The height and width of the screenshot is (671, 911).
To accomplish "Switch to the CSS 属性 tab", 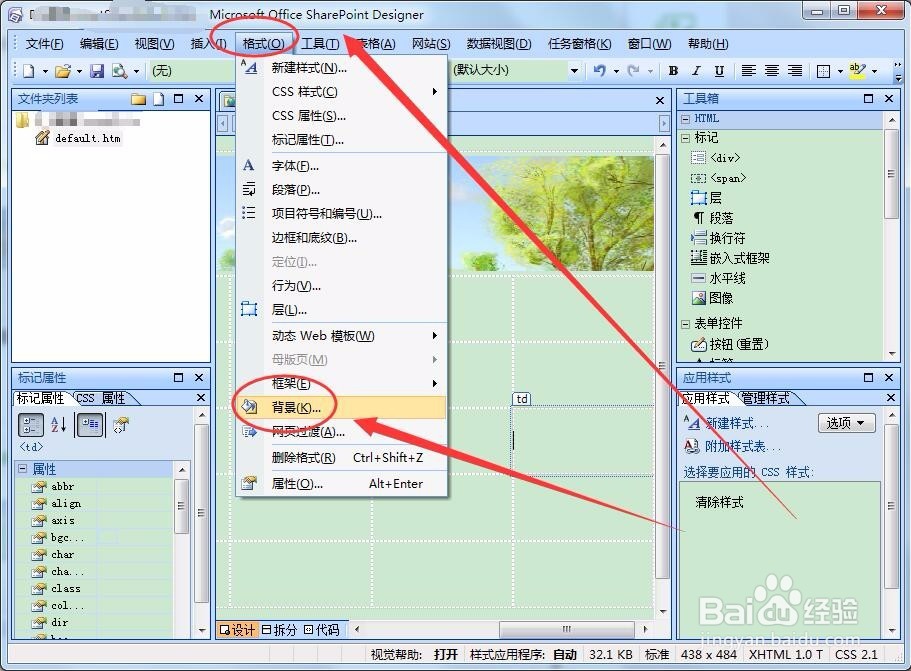I will 101,398.
